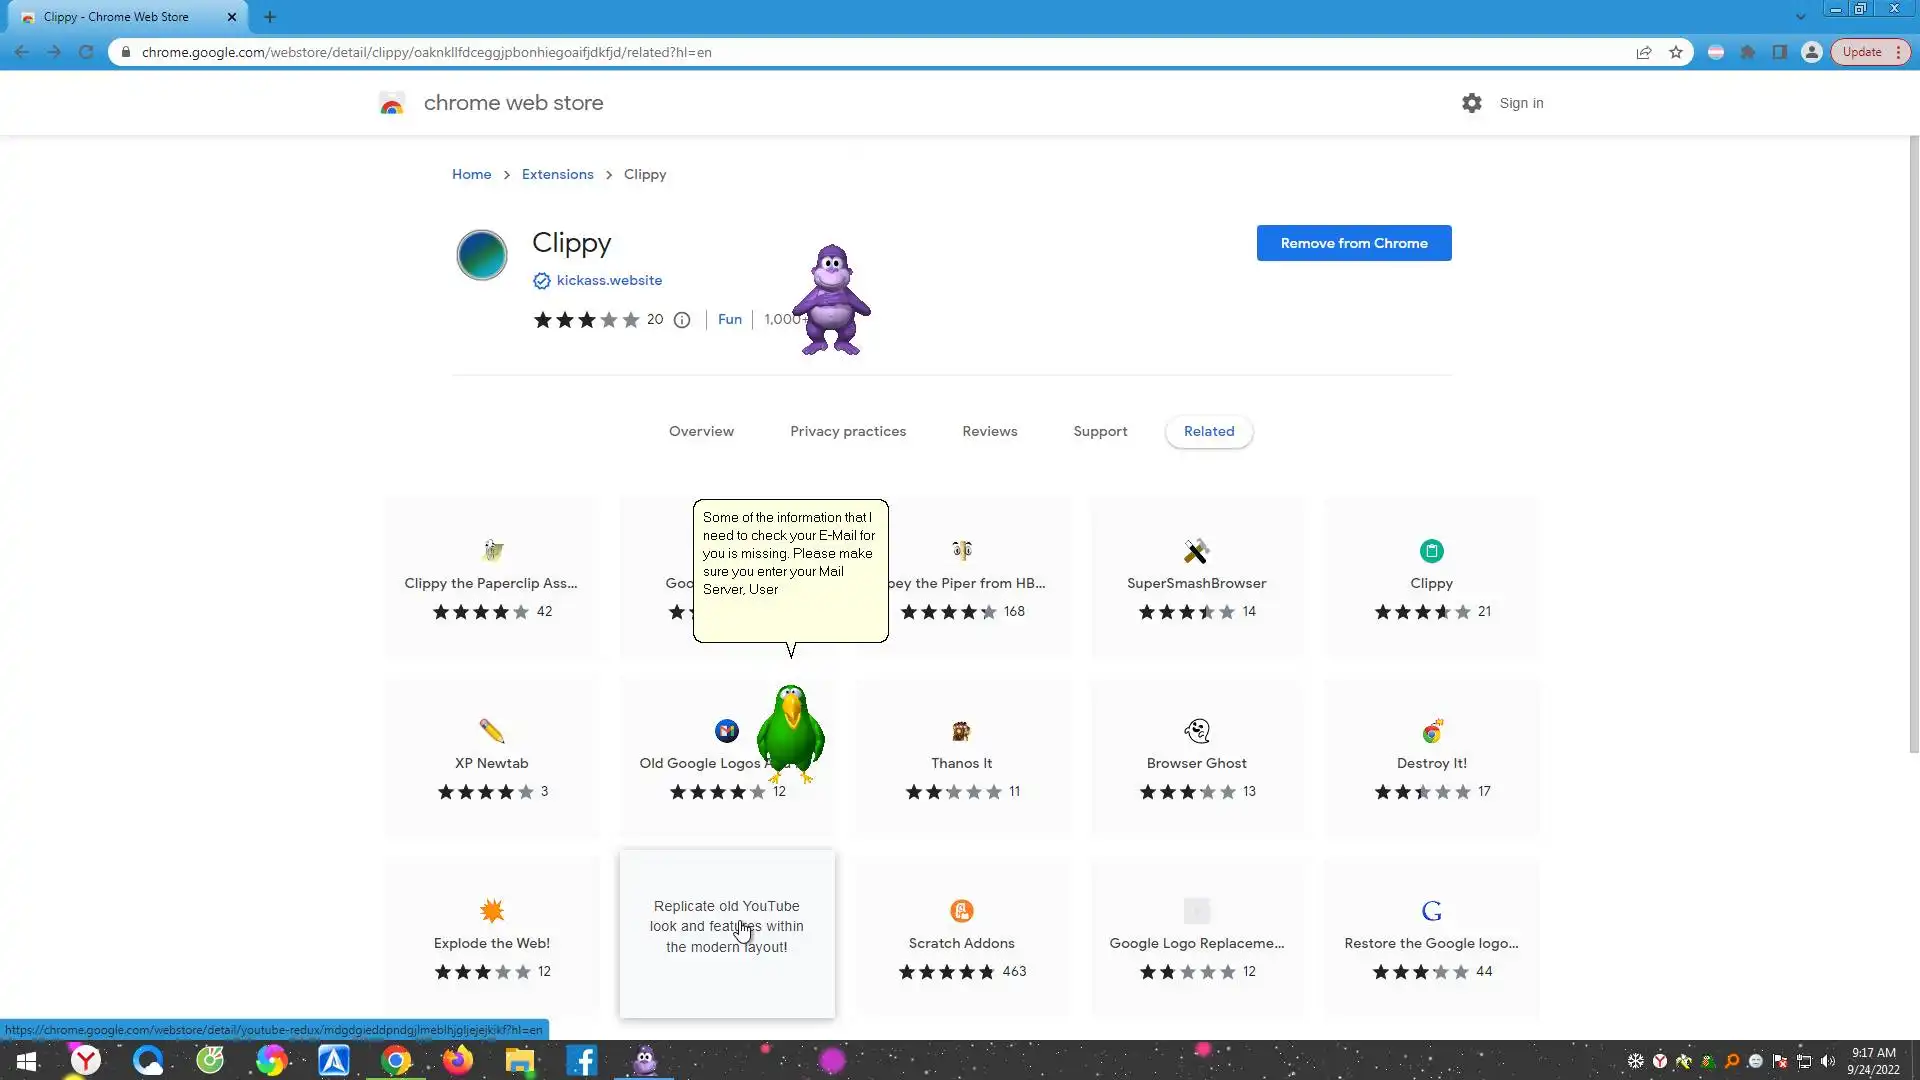Go to Extensions breadcrumb link
Viewport: 1920px width, 1080px height.
pos(557,174)
